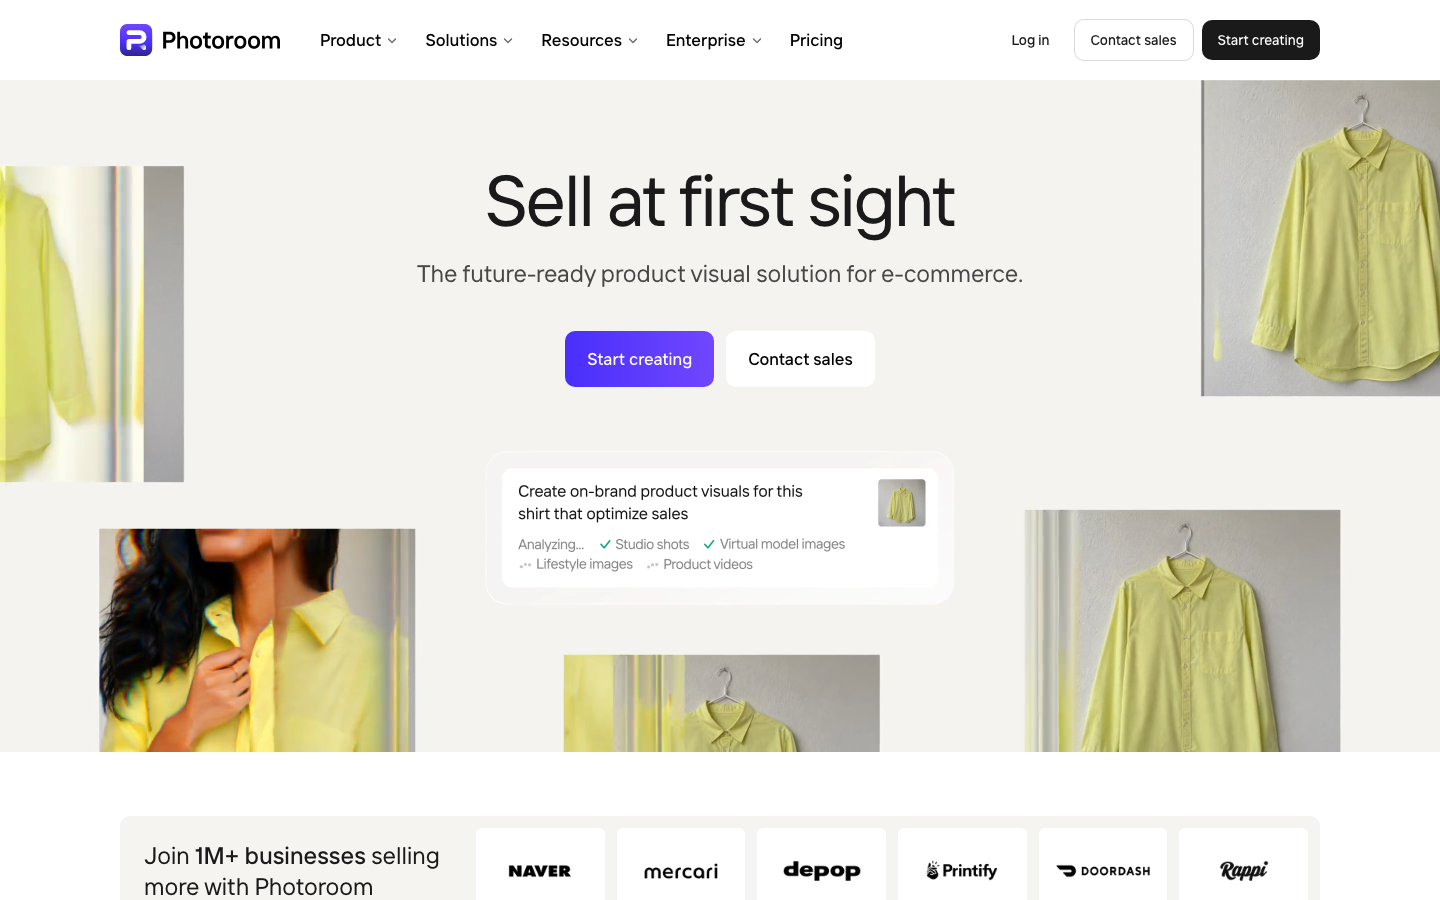The image size is (1440, 900).
Task: Click the purple Start creating button
Action: (639, 359)
